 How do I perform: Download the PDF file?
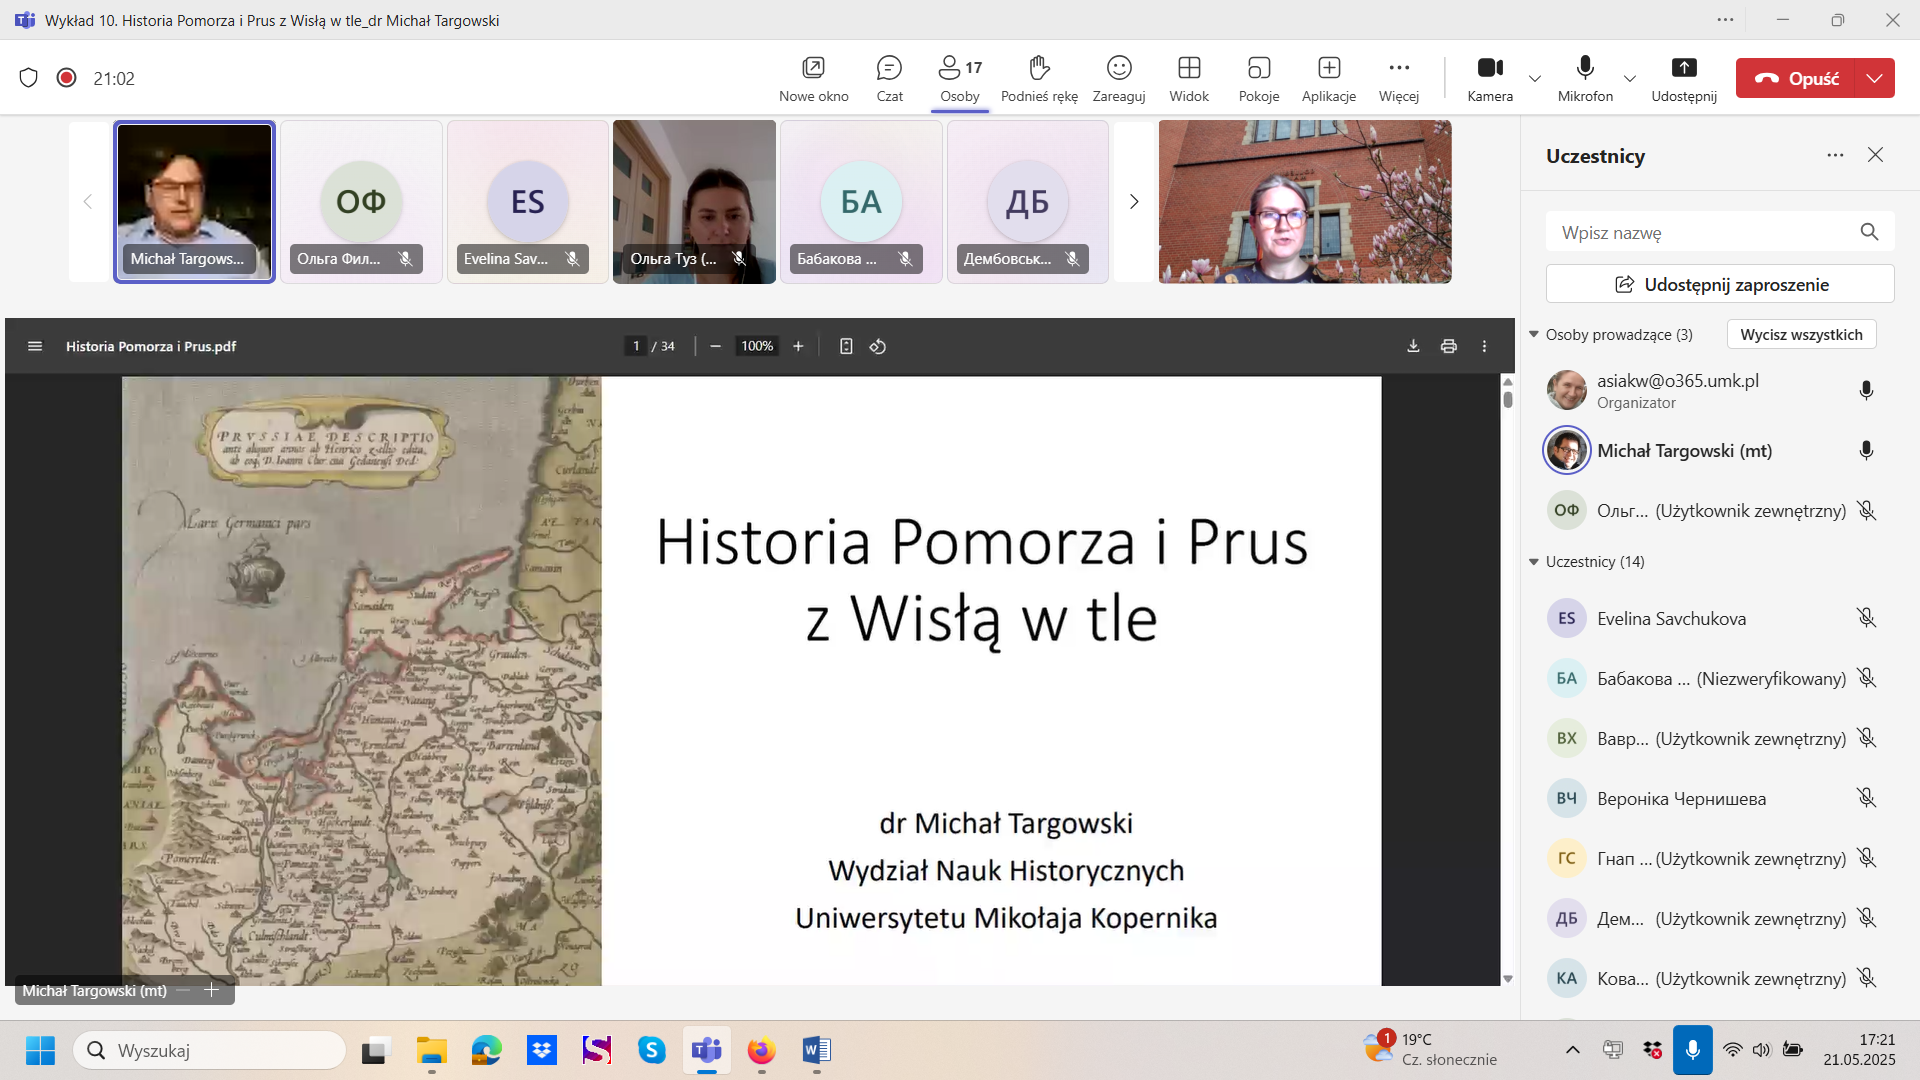[x=1413, y=346]
